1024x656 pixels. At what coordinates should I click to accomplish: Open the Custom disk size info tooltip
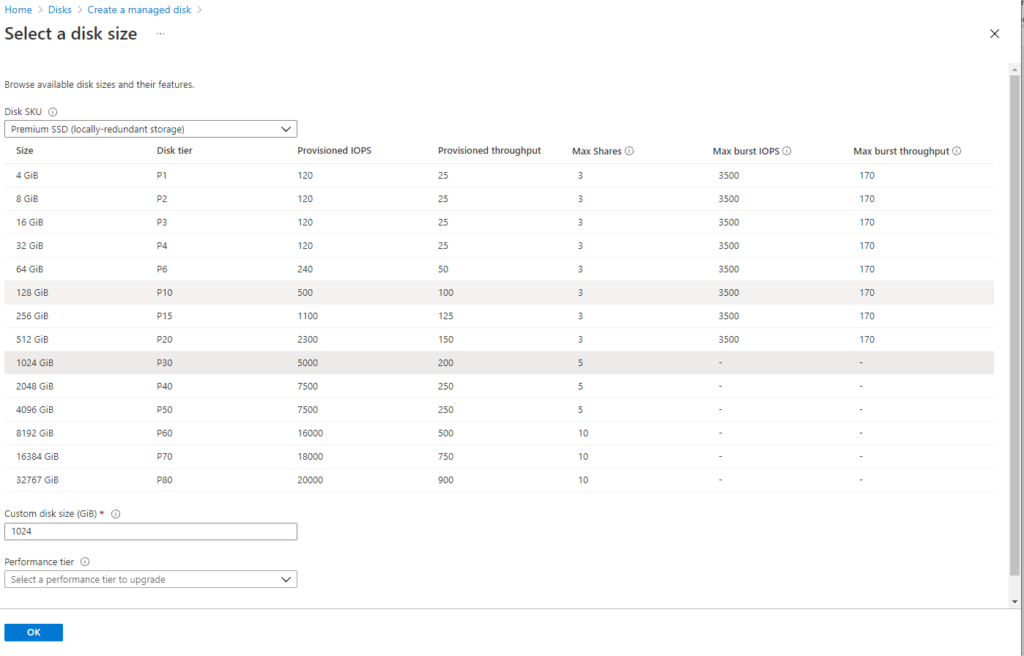(117, 513)
